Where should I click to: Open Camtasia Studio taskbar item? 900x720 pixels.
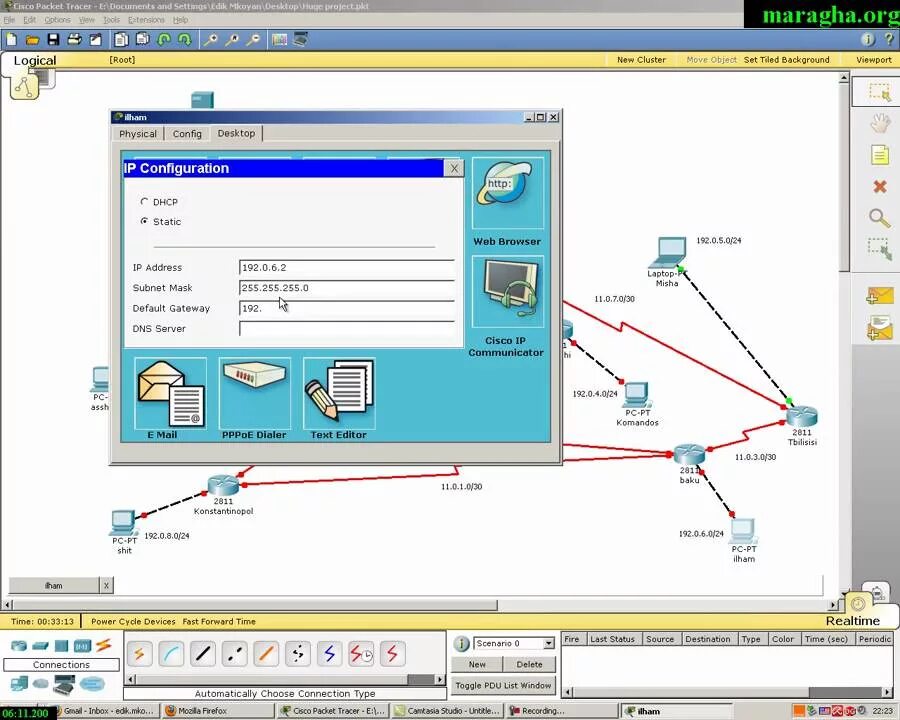[x=448, y=711]
